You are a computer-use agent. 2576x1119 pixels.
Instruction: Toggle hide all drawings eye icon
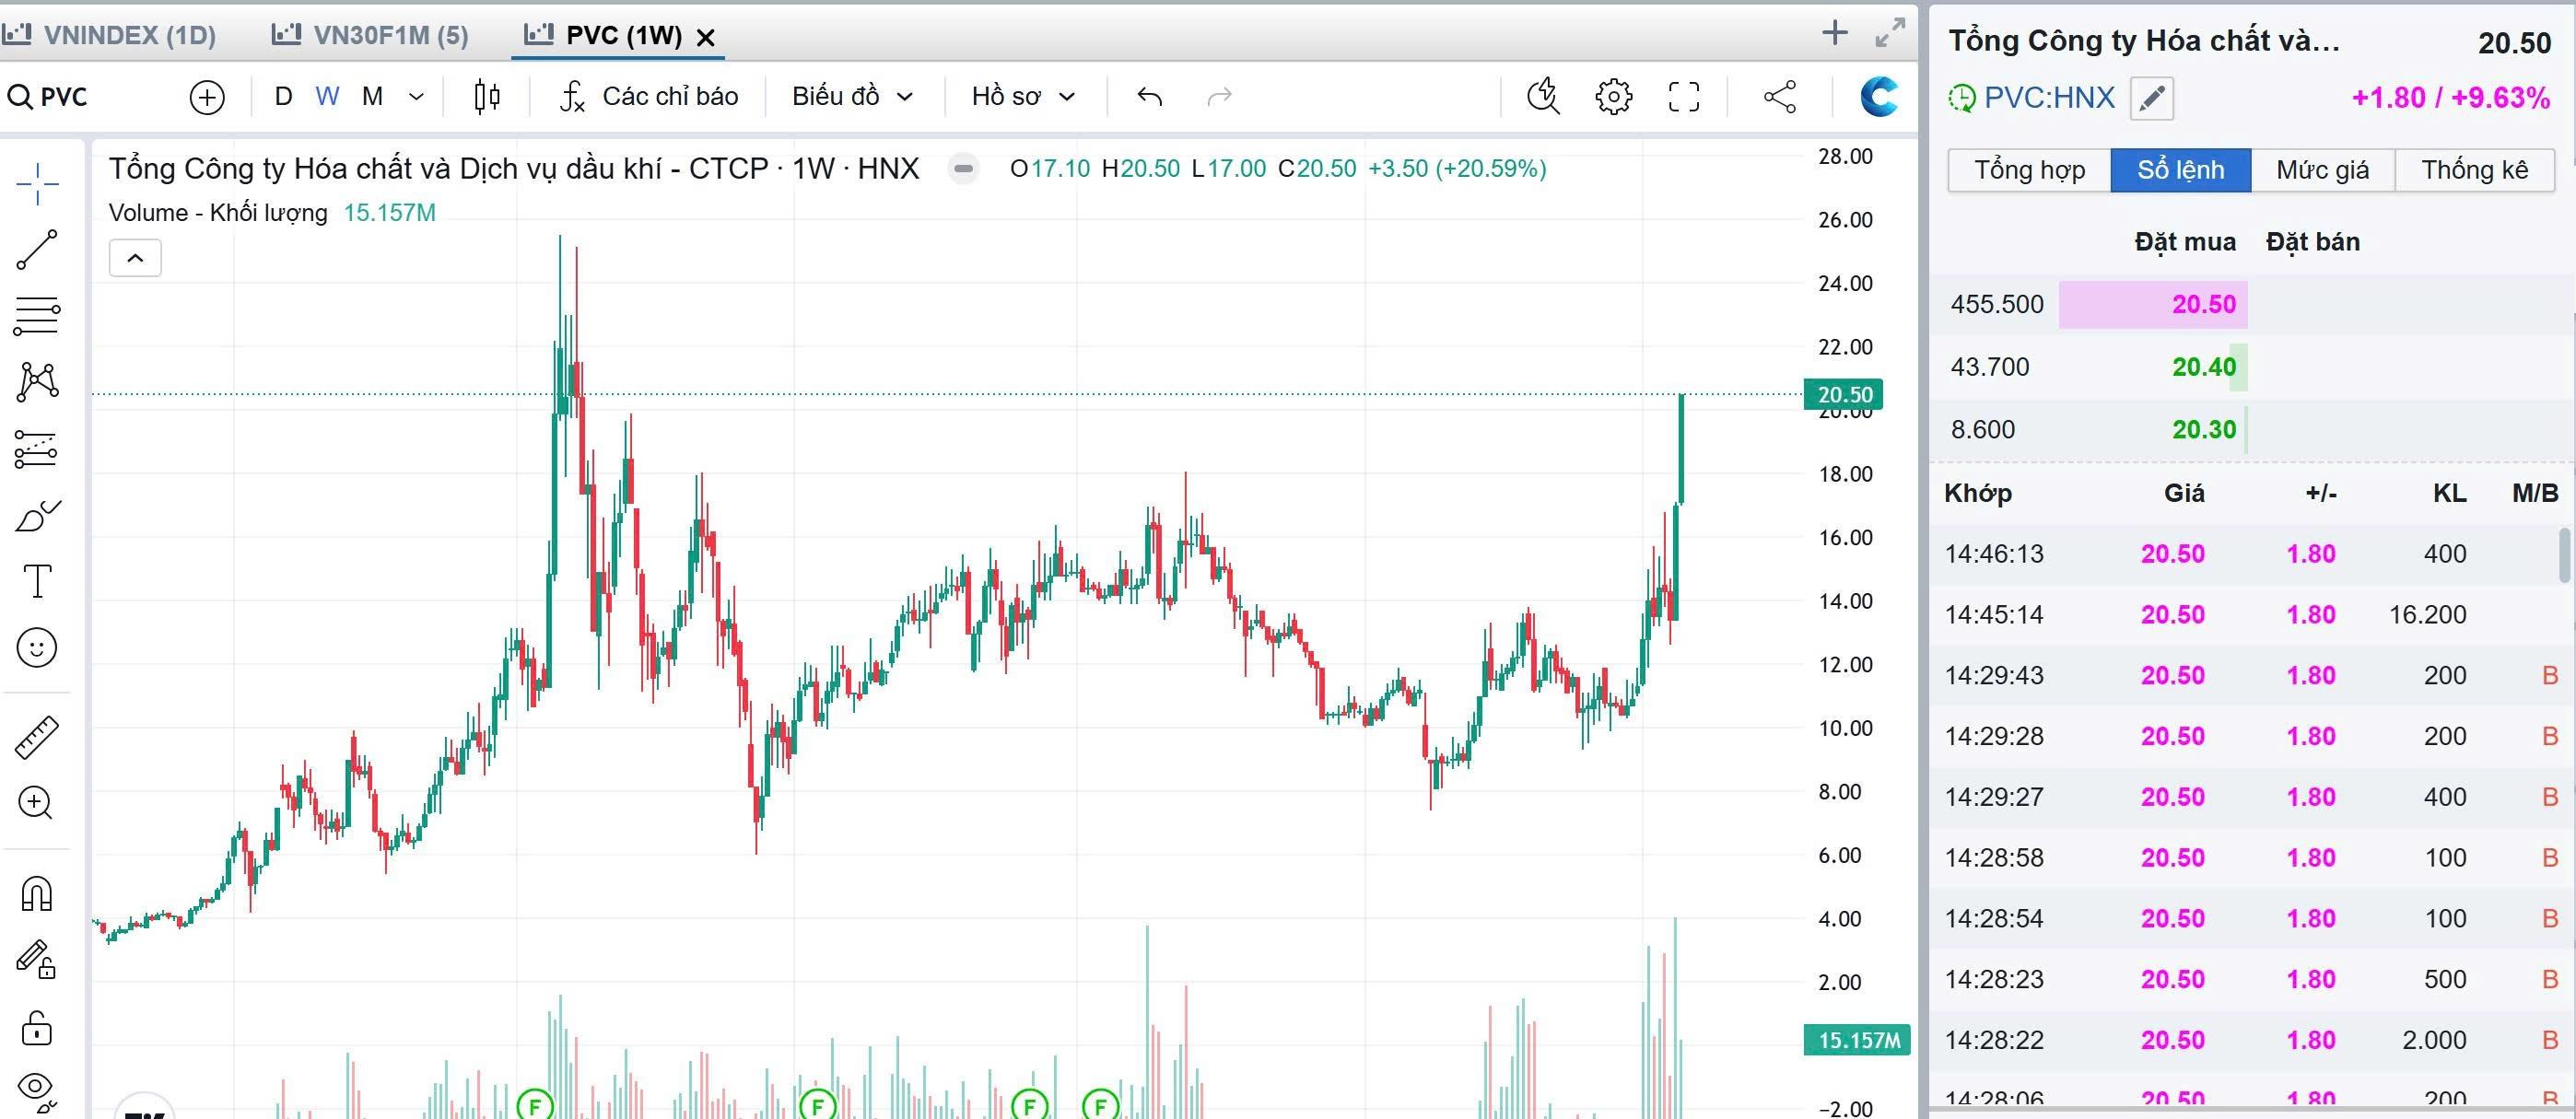tap(37, 1088)
